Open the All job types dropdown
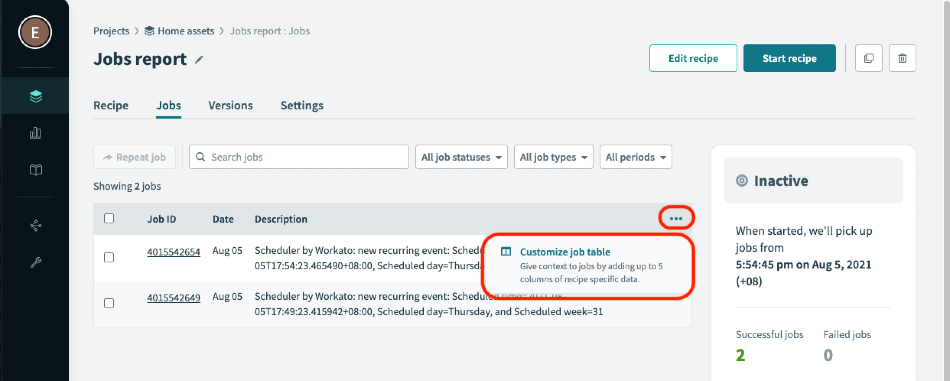Screen dimensions: 950x381 [x=554, y=157]
